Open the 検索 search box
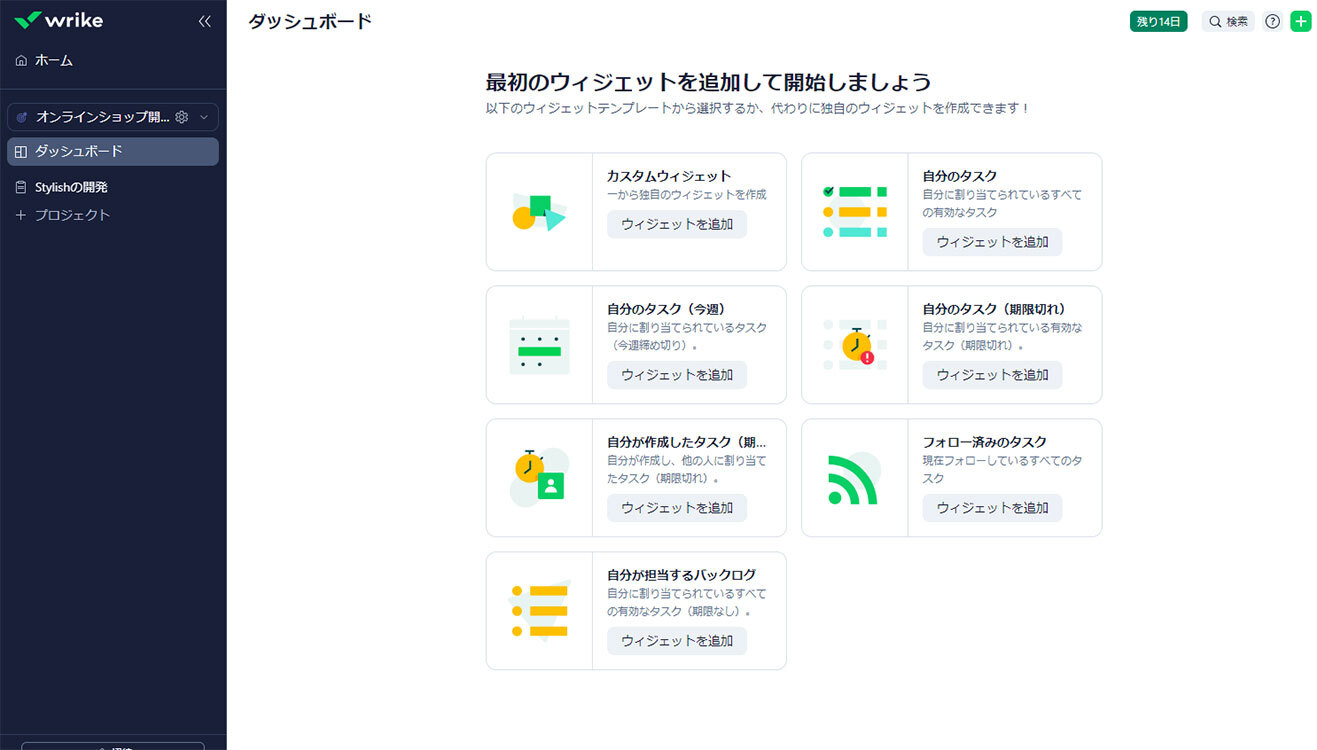 tap(1227, 21)
